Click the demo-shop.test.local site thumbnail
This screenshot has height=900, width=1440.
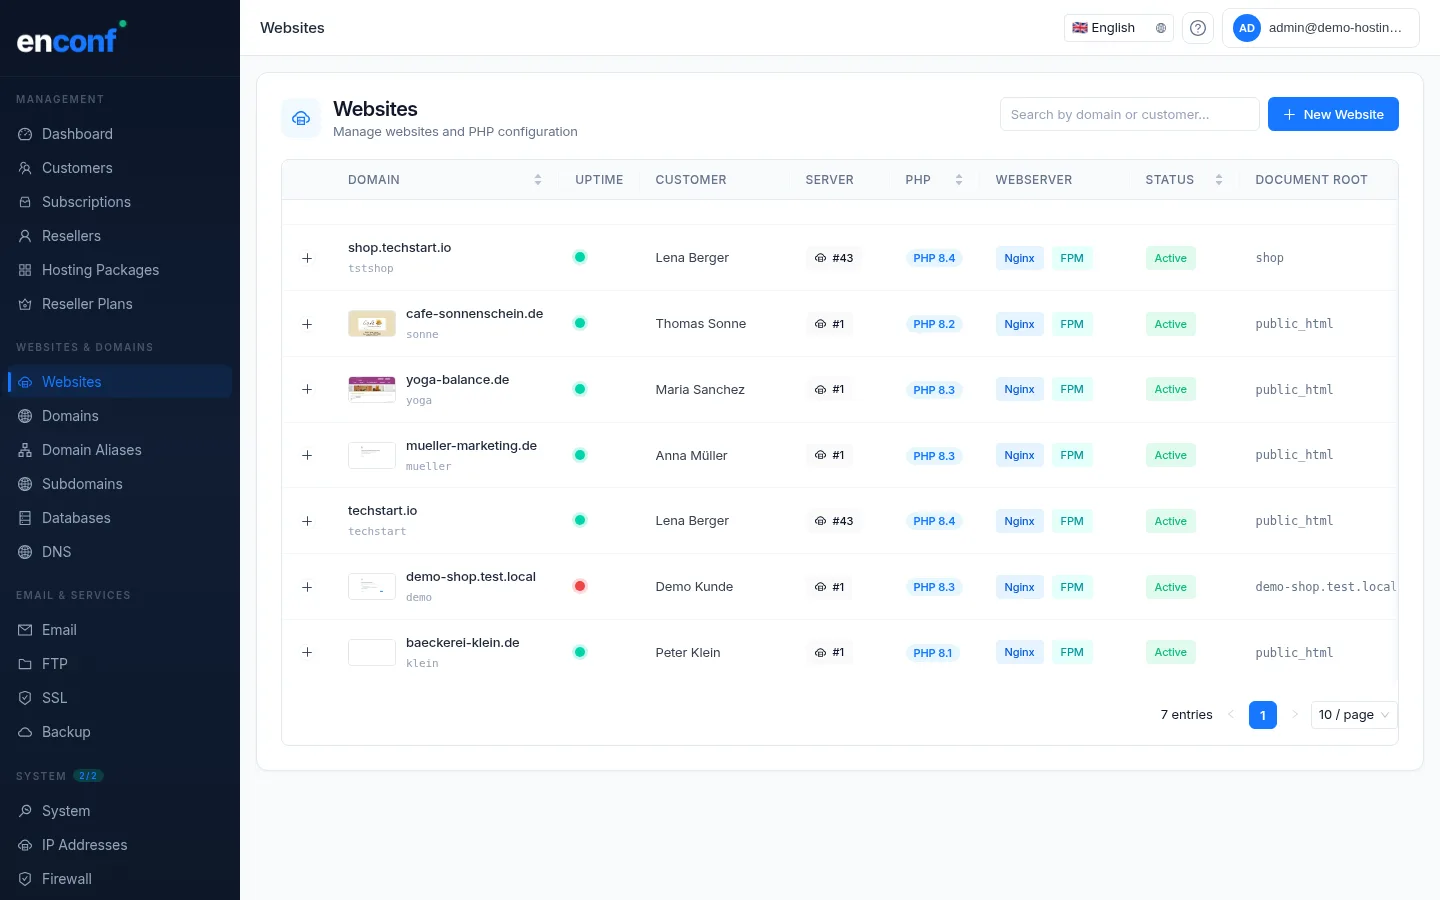(x=372, y=587)
